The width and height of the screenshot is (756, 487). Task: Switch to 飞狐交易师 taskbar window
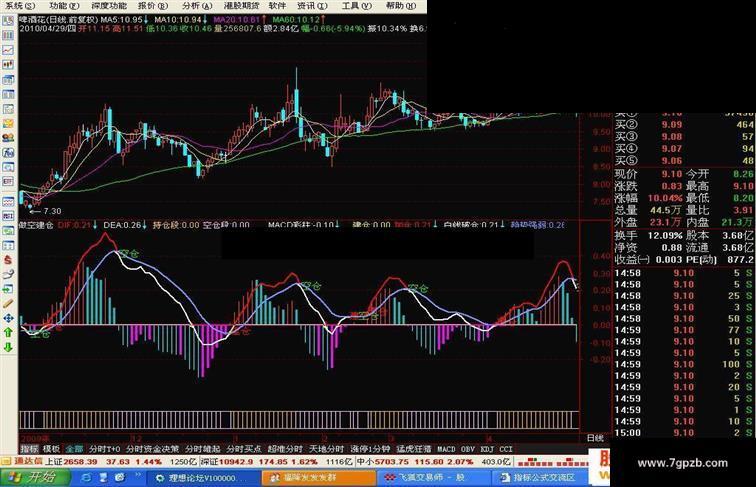click(x=433, y=478)
